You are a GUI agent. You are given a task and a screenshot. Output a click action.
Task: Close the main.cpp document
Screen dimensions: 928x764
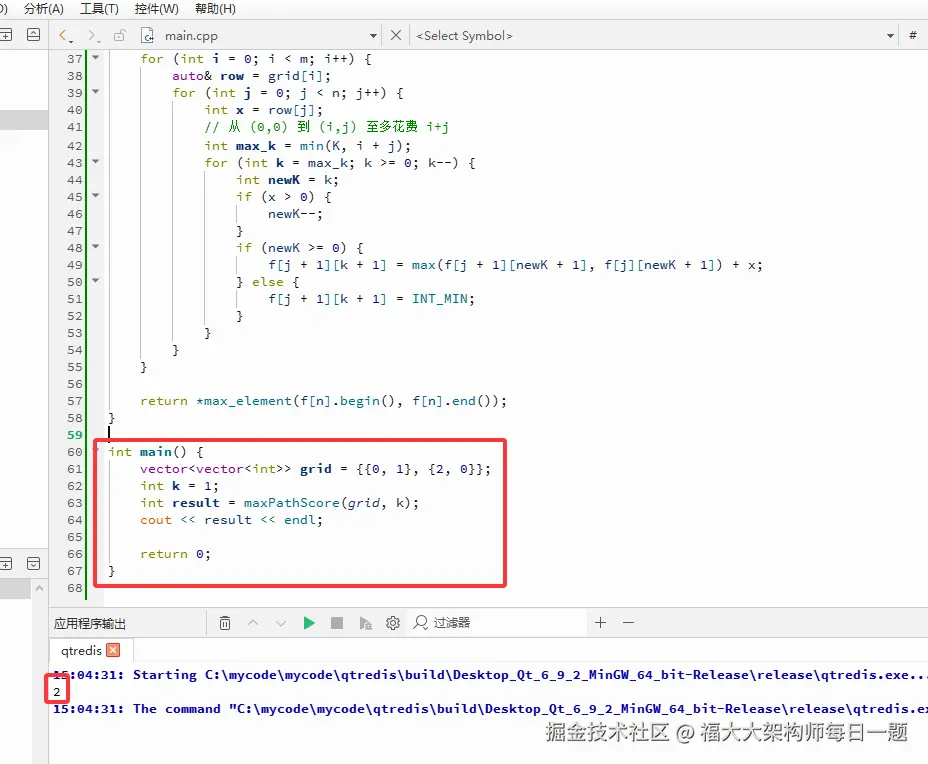396,36
